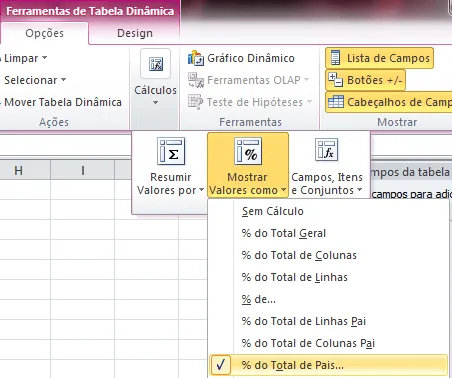Toggle the Lista de Campos button
The image size is (452, 378).
(x=379, y=58)
